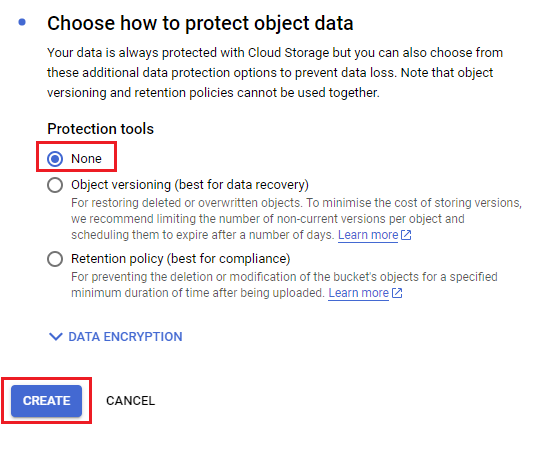536x449 pixels.
Task: Click the object versioning description paragraph
Action: (x=296, y=219)
